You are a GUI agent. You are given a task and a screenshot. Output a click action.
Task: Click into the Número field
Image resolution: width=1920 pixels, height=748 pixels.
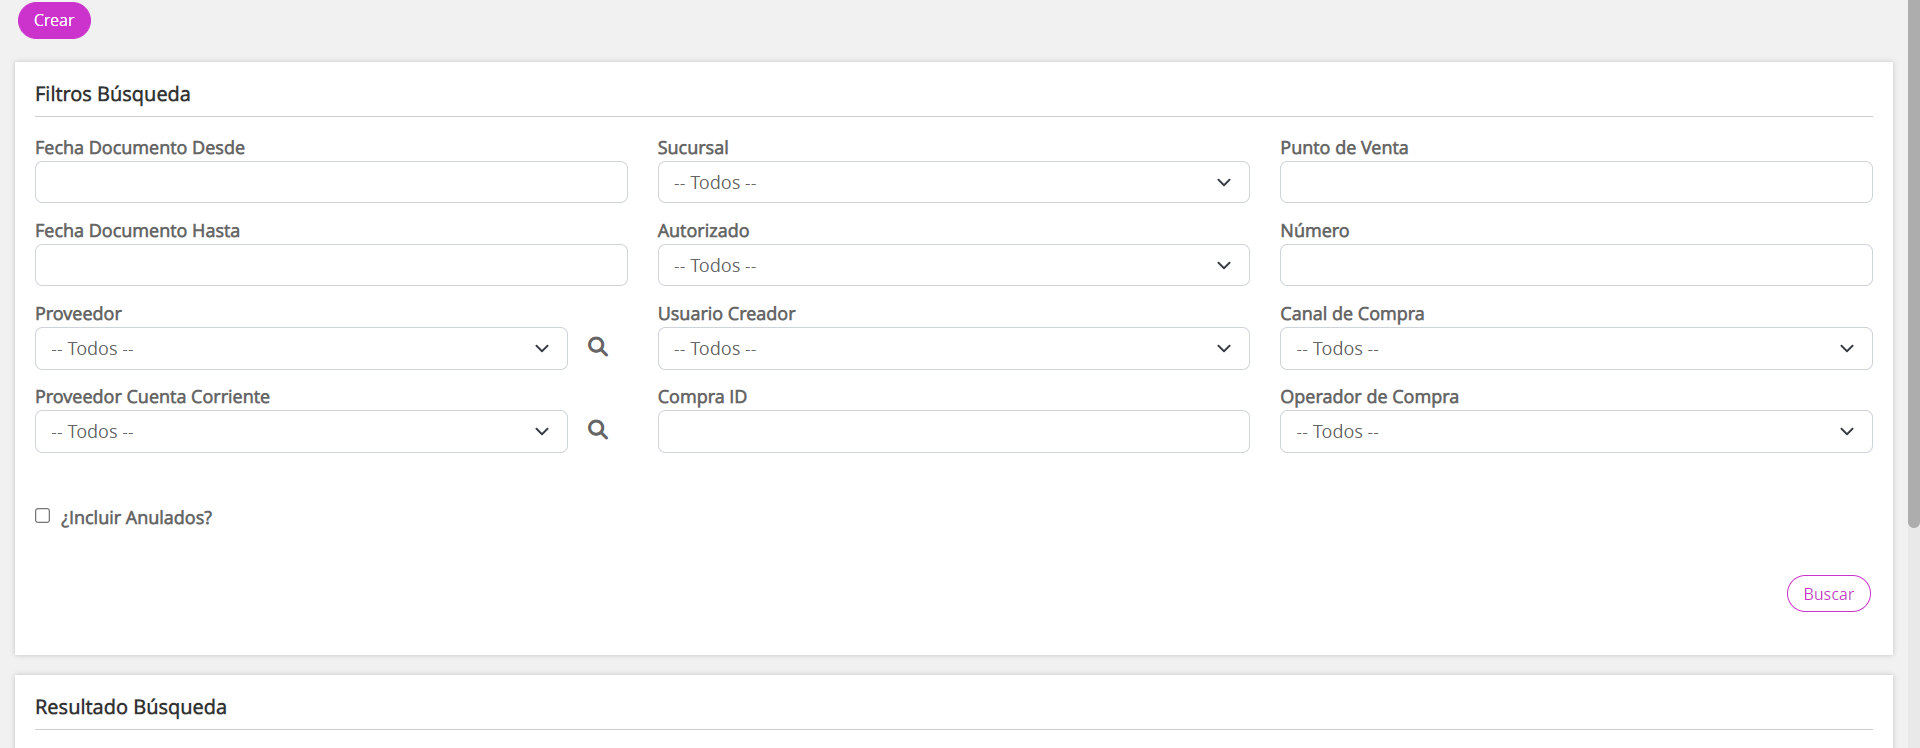click(1575, 265)
